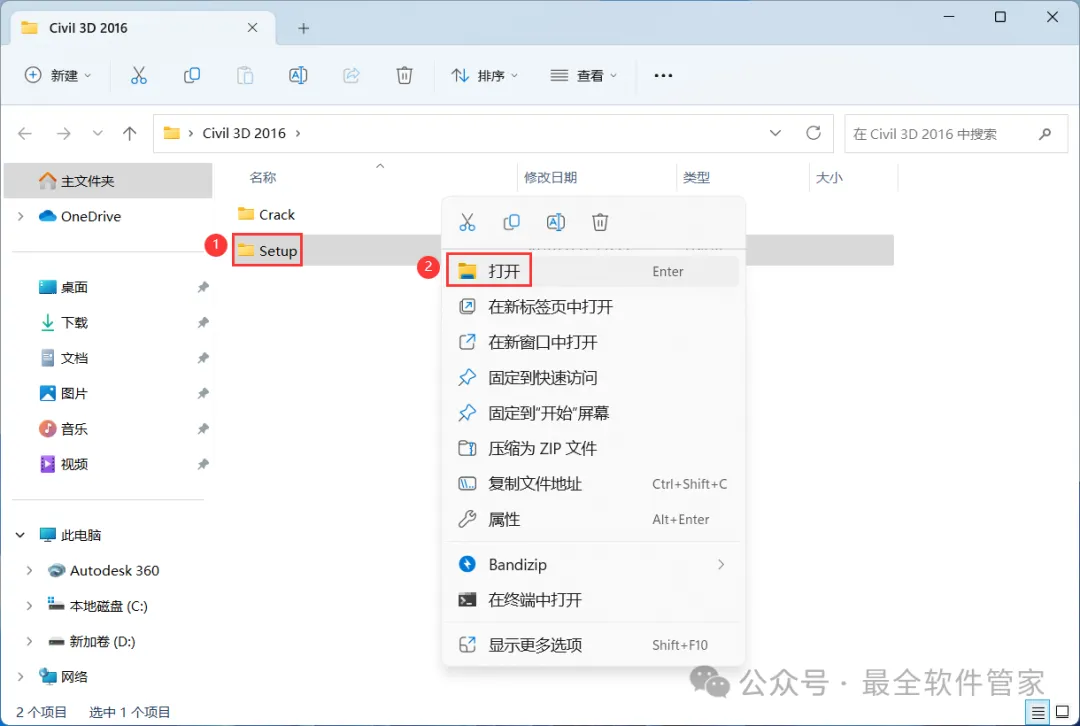Open the Bandizip submenu
The image size is (1080, 726).
[593, 564]
